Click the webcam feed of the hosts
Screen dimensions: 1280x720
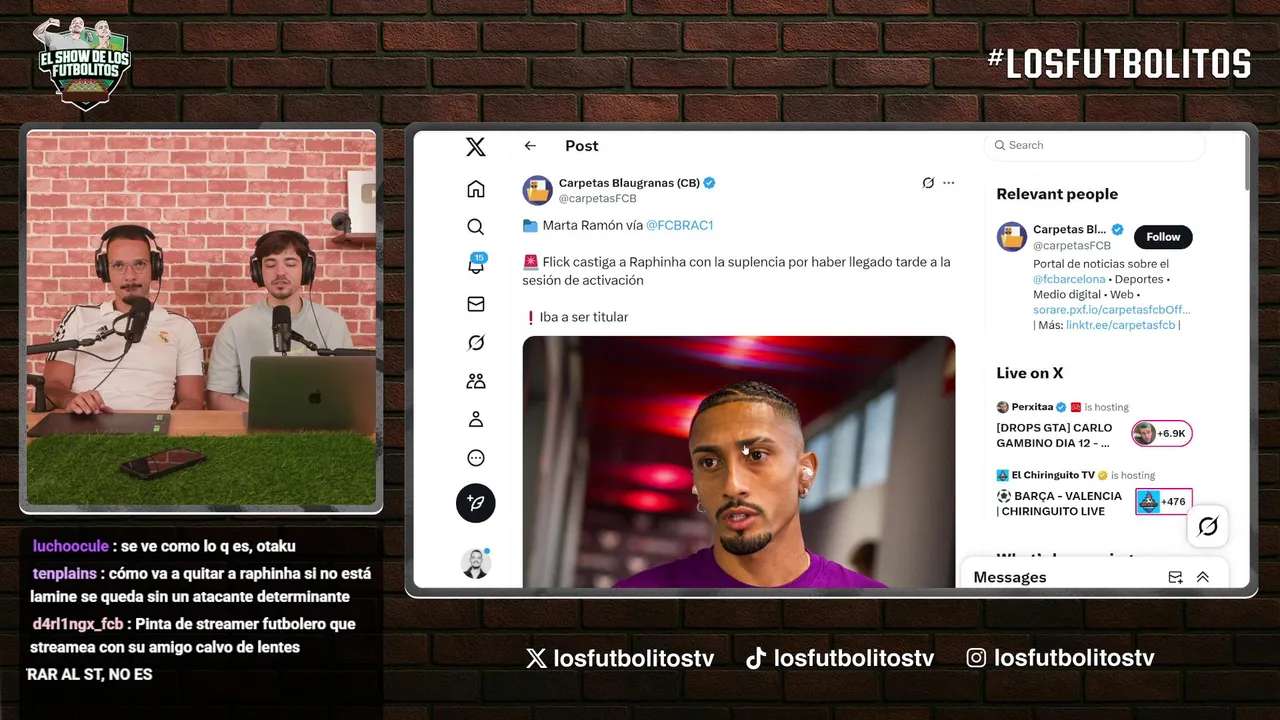[202, 318]
